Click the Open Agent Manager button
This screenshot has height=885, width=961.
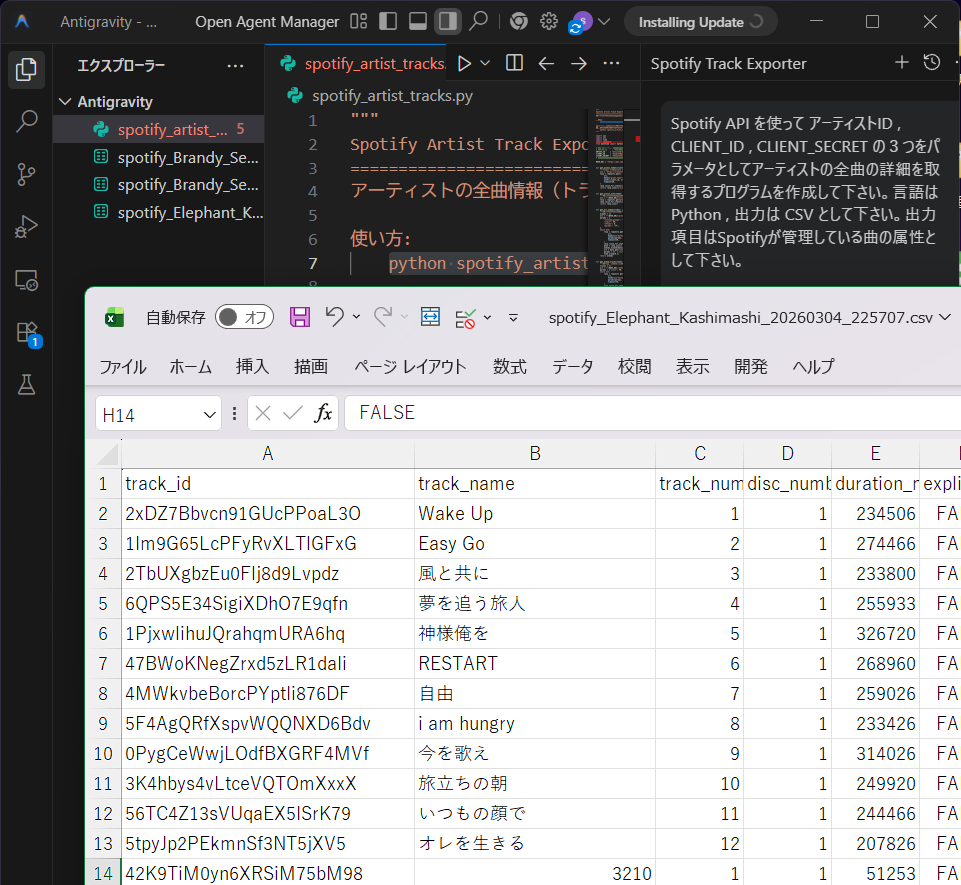pyautogui.click(x=266, y=21)
